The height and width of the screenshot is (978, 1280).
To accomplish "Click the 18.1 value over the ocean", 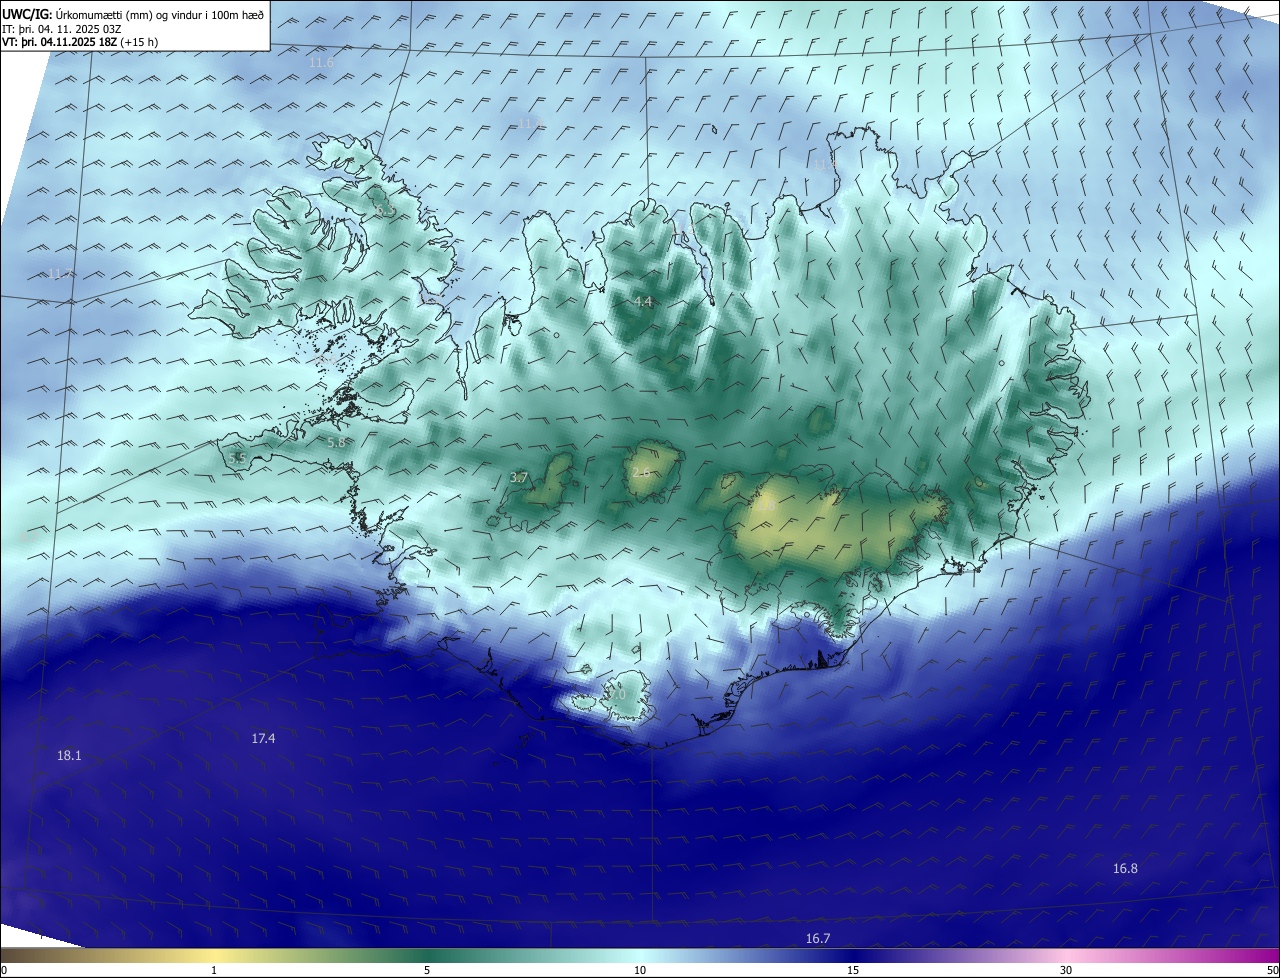I will 69,756.
